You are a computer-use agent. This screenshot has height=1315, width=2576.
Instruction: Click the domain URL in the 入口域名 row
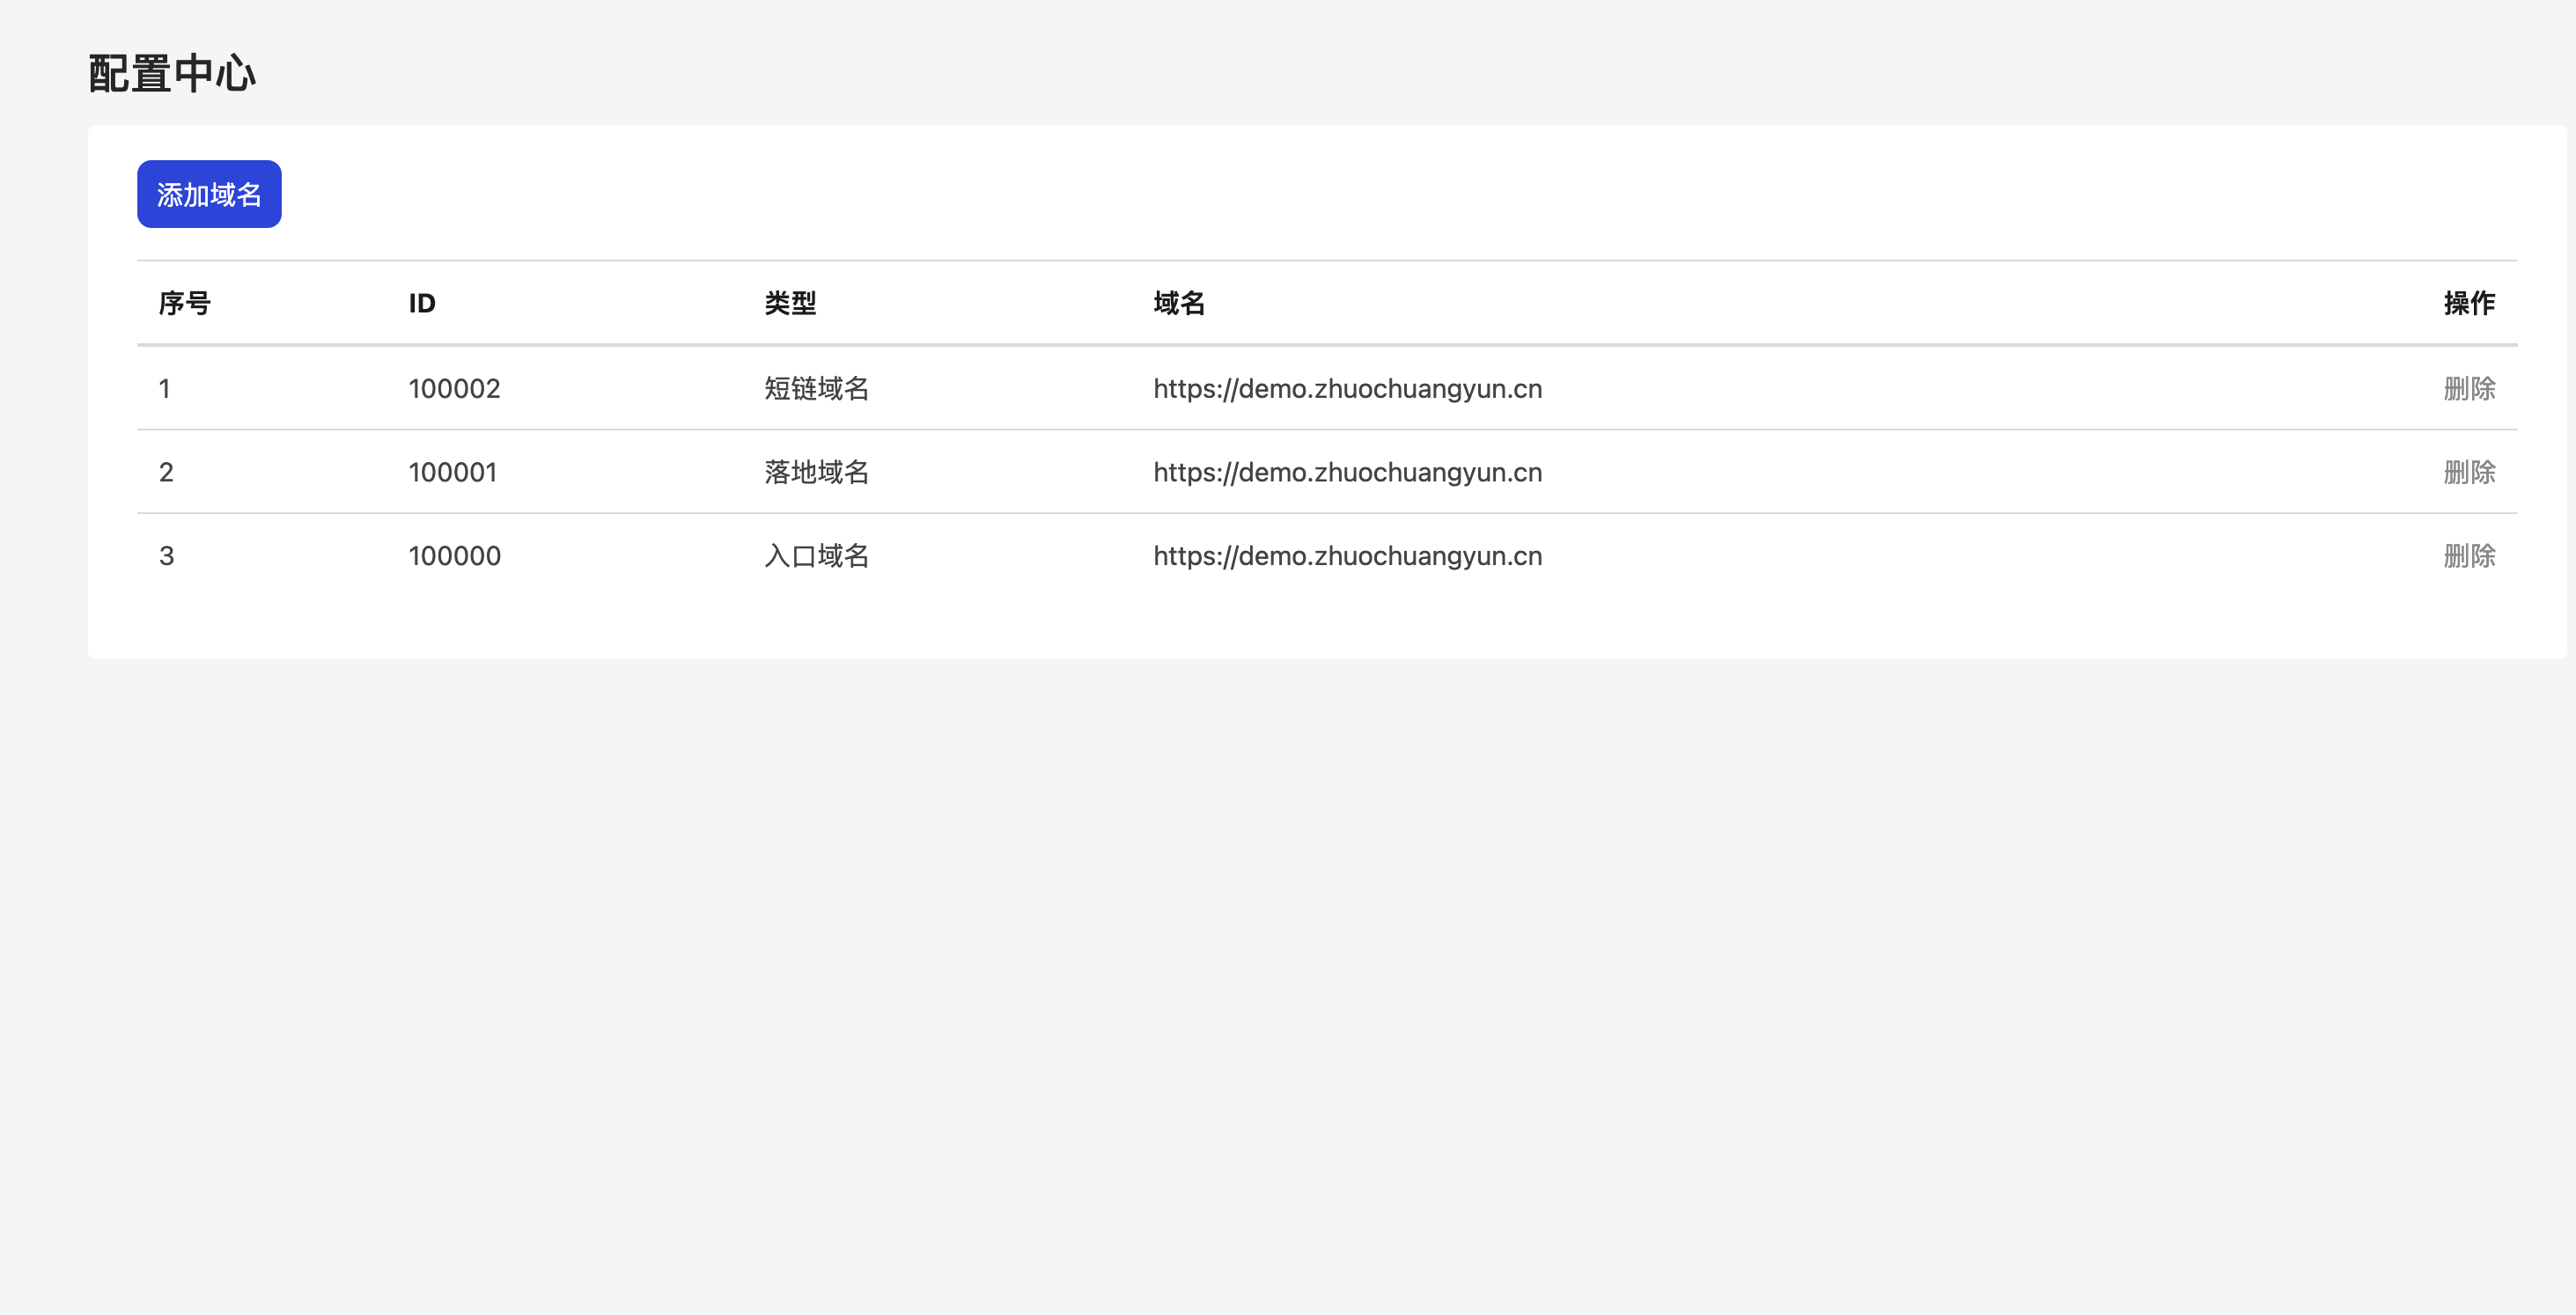[1347, 557]
